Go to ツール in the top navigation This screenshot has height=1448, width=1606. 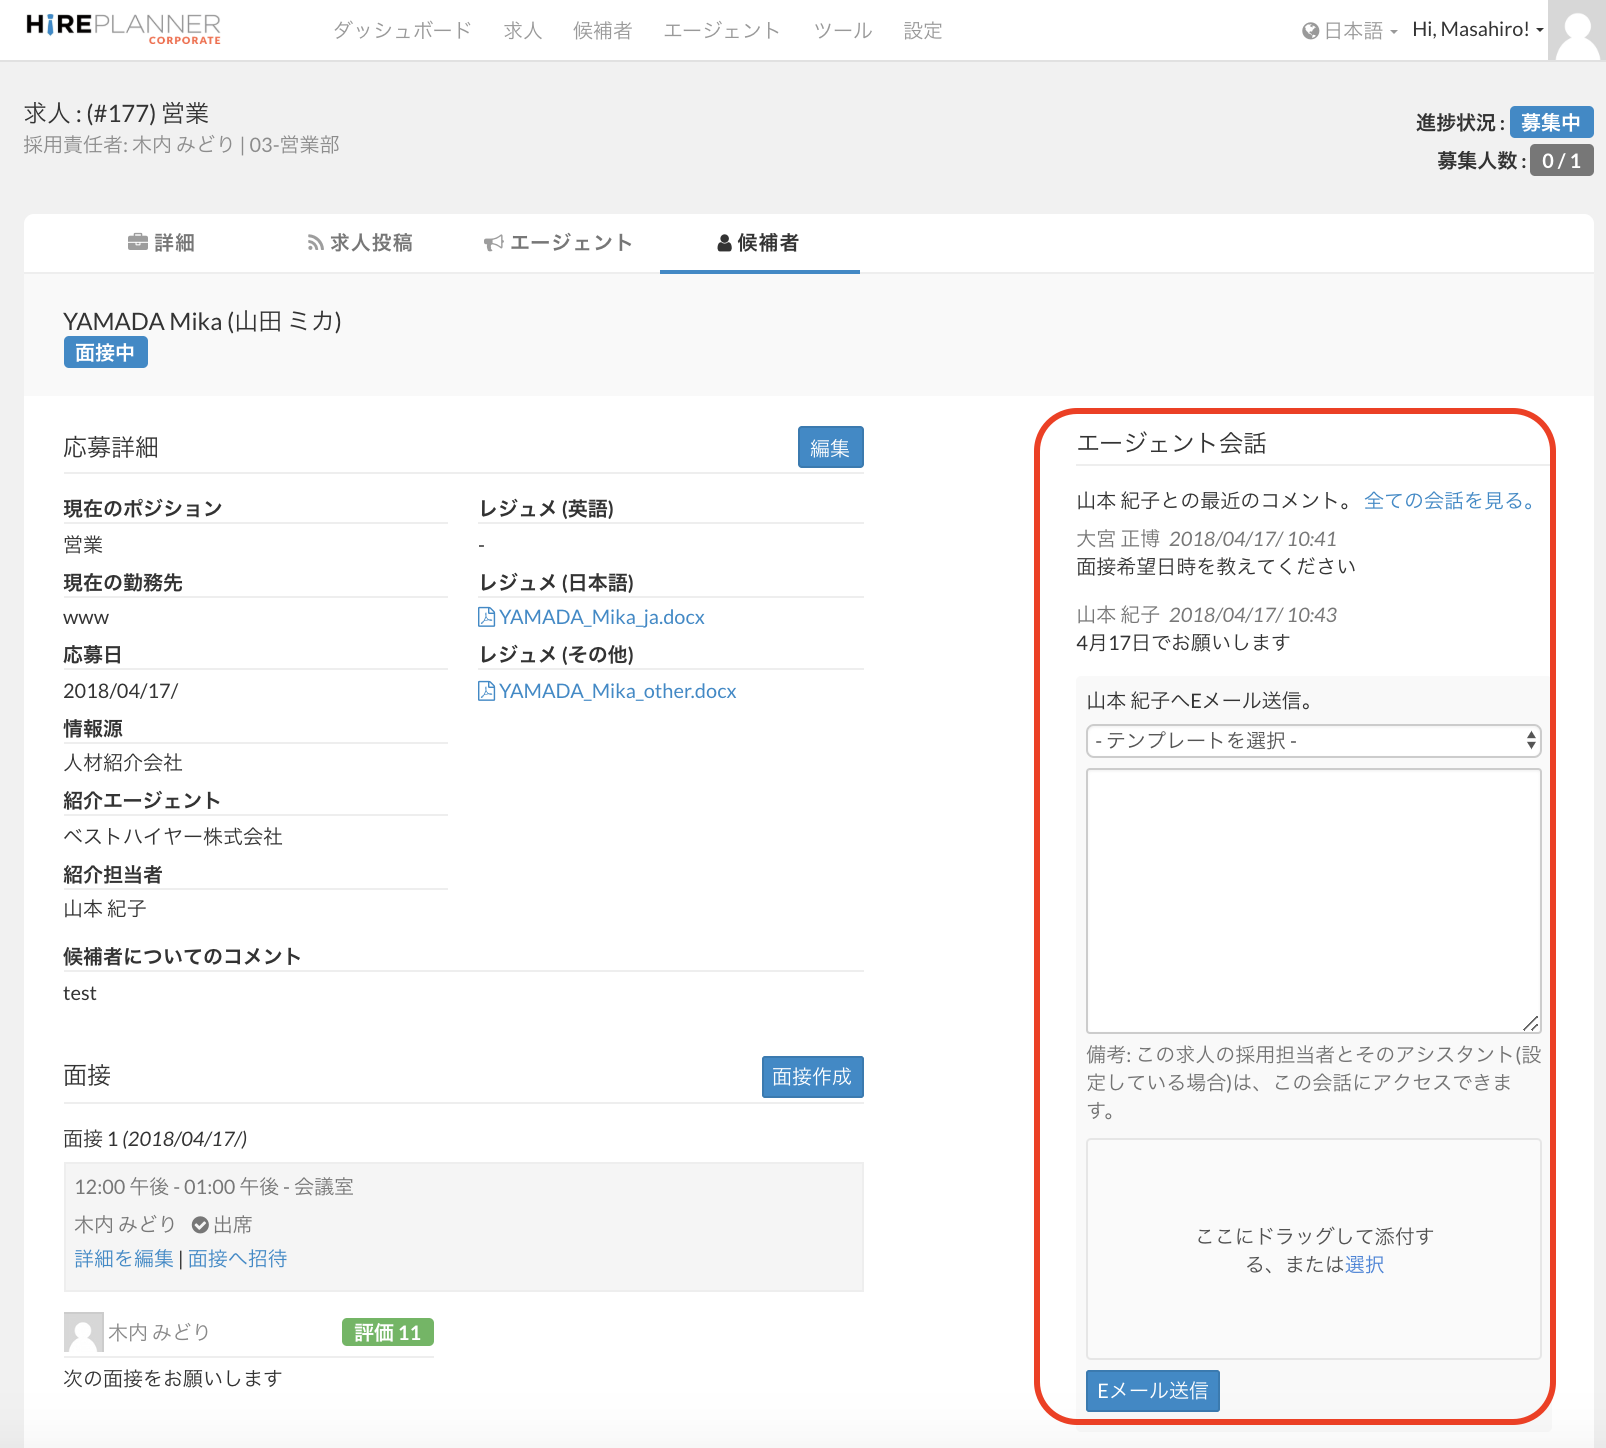click(842, 31)
